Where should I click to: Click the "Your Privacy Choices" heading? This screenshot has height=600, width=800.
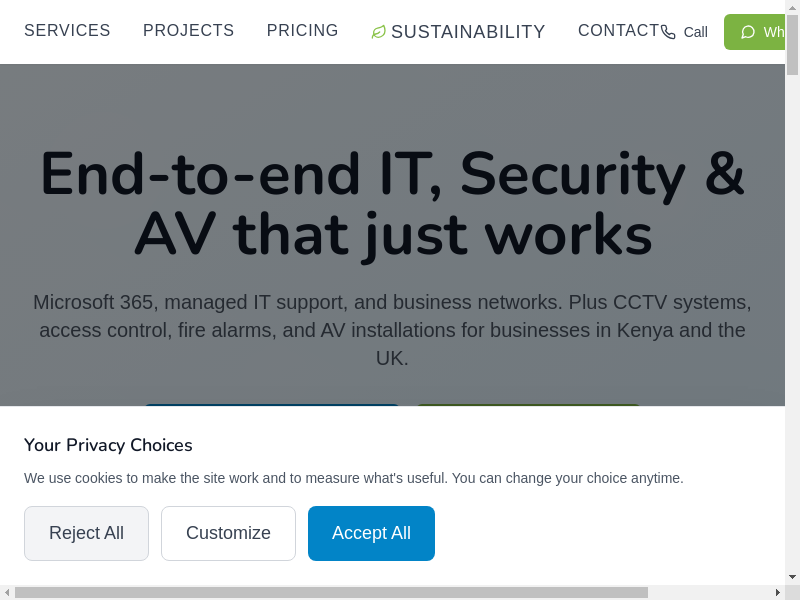[108, 445]
